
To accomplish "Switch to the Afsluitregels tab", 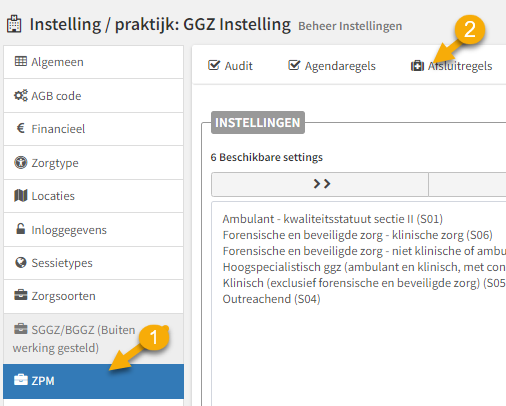I will coord(451,66).
